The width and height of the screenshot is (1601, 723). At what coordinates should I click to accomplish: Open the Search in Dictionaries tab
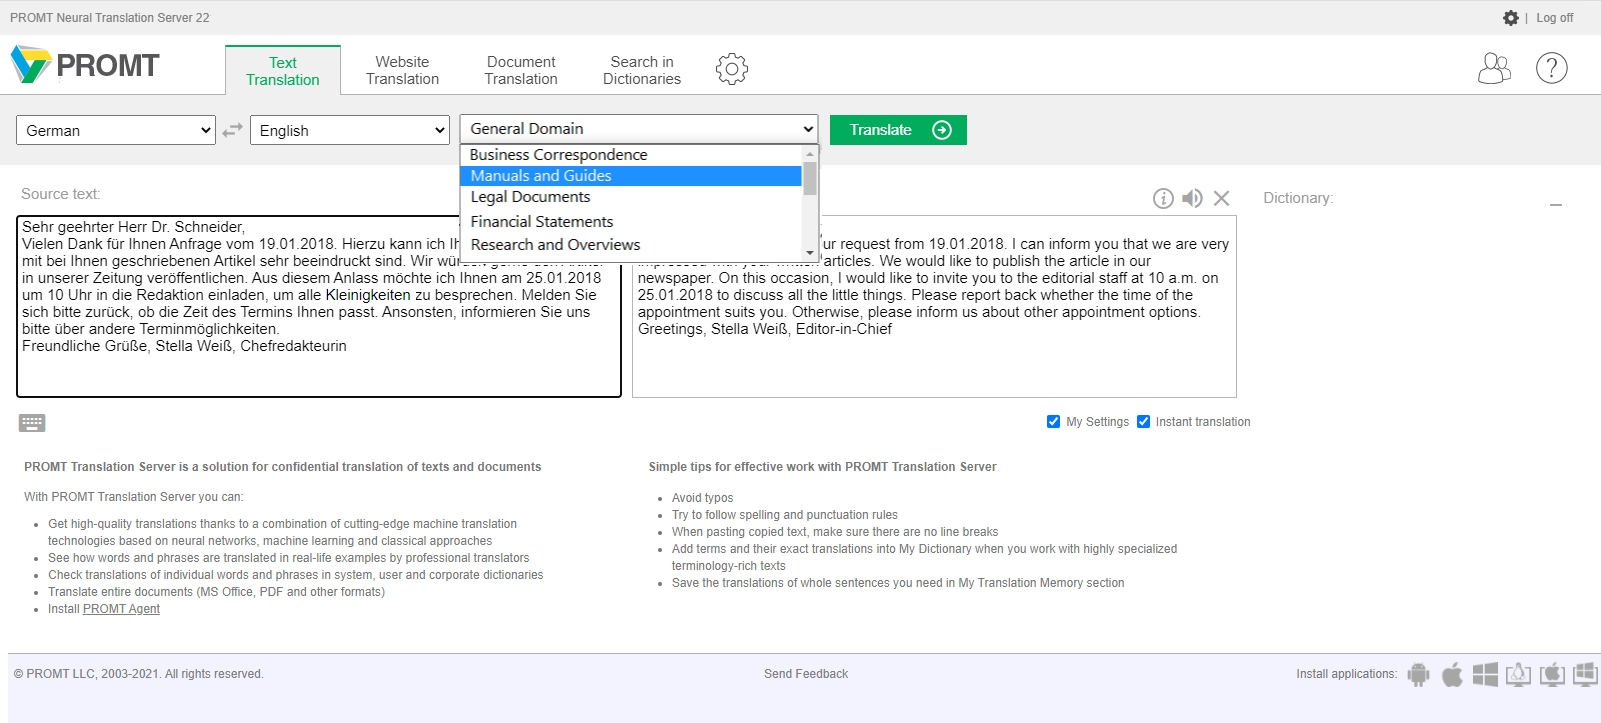(642, 71)
